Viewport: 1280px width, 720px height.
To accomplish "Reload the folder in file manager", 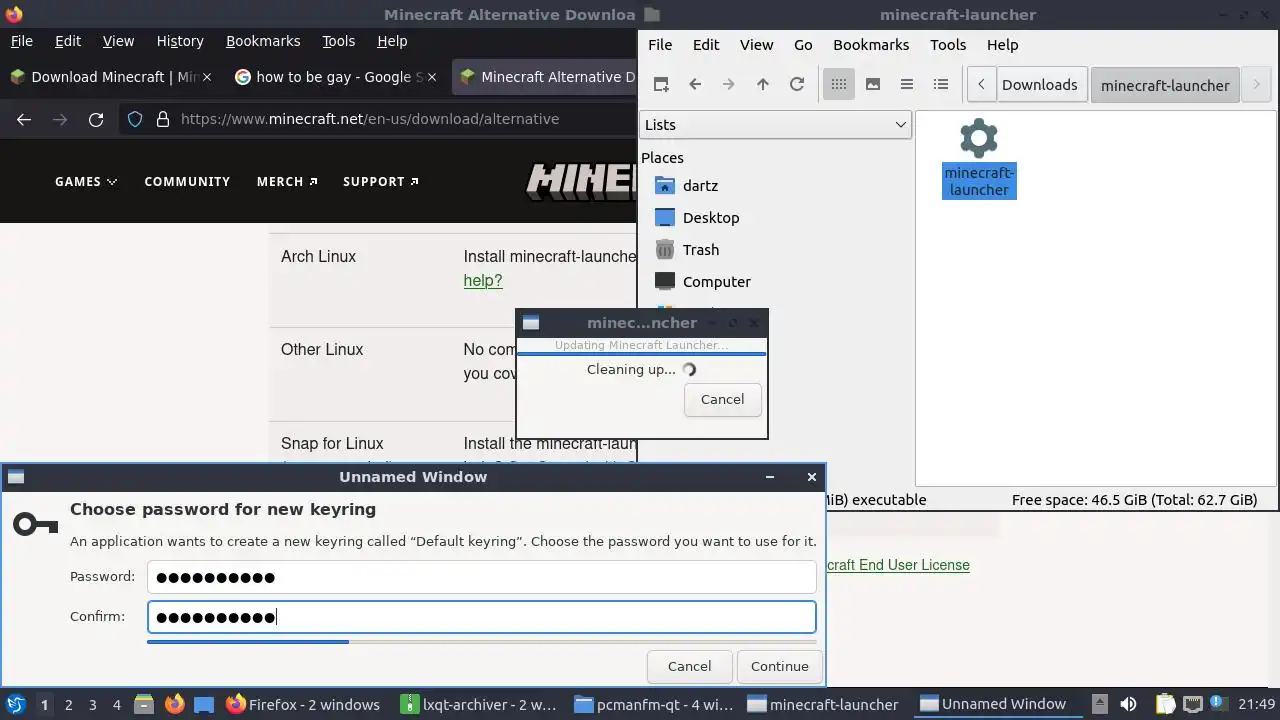I will coord(797,85).
